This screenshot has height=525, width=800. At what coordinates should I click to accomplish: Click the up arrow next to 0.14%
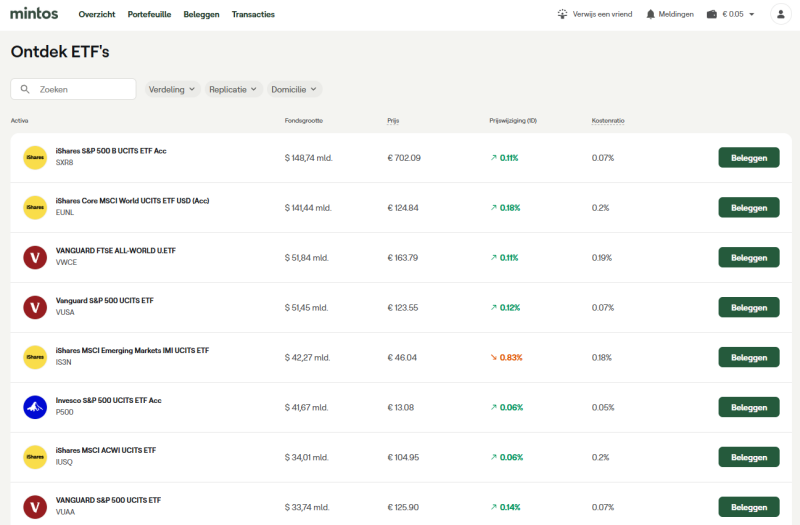pyautogui.click(x=493, y=507)
